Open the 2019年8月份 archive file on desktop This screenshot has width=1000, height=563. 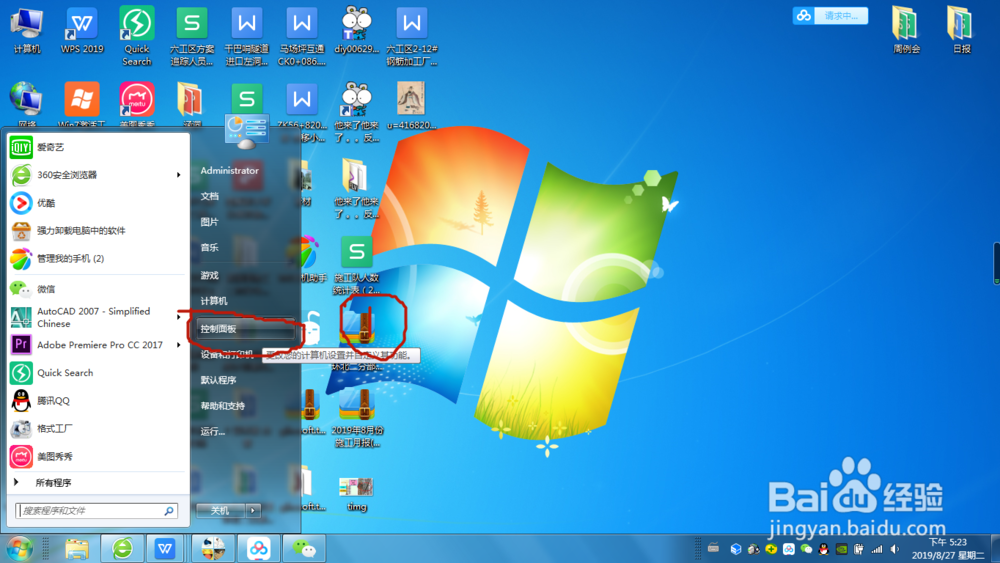(358, 418)
